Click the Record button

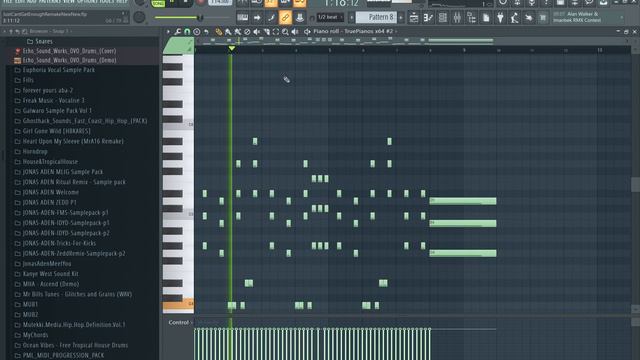pyautogui.click(x=200, y=2)
